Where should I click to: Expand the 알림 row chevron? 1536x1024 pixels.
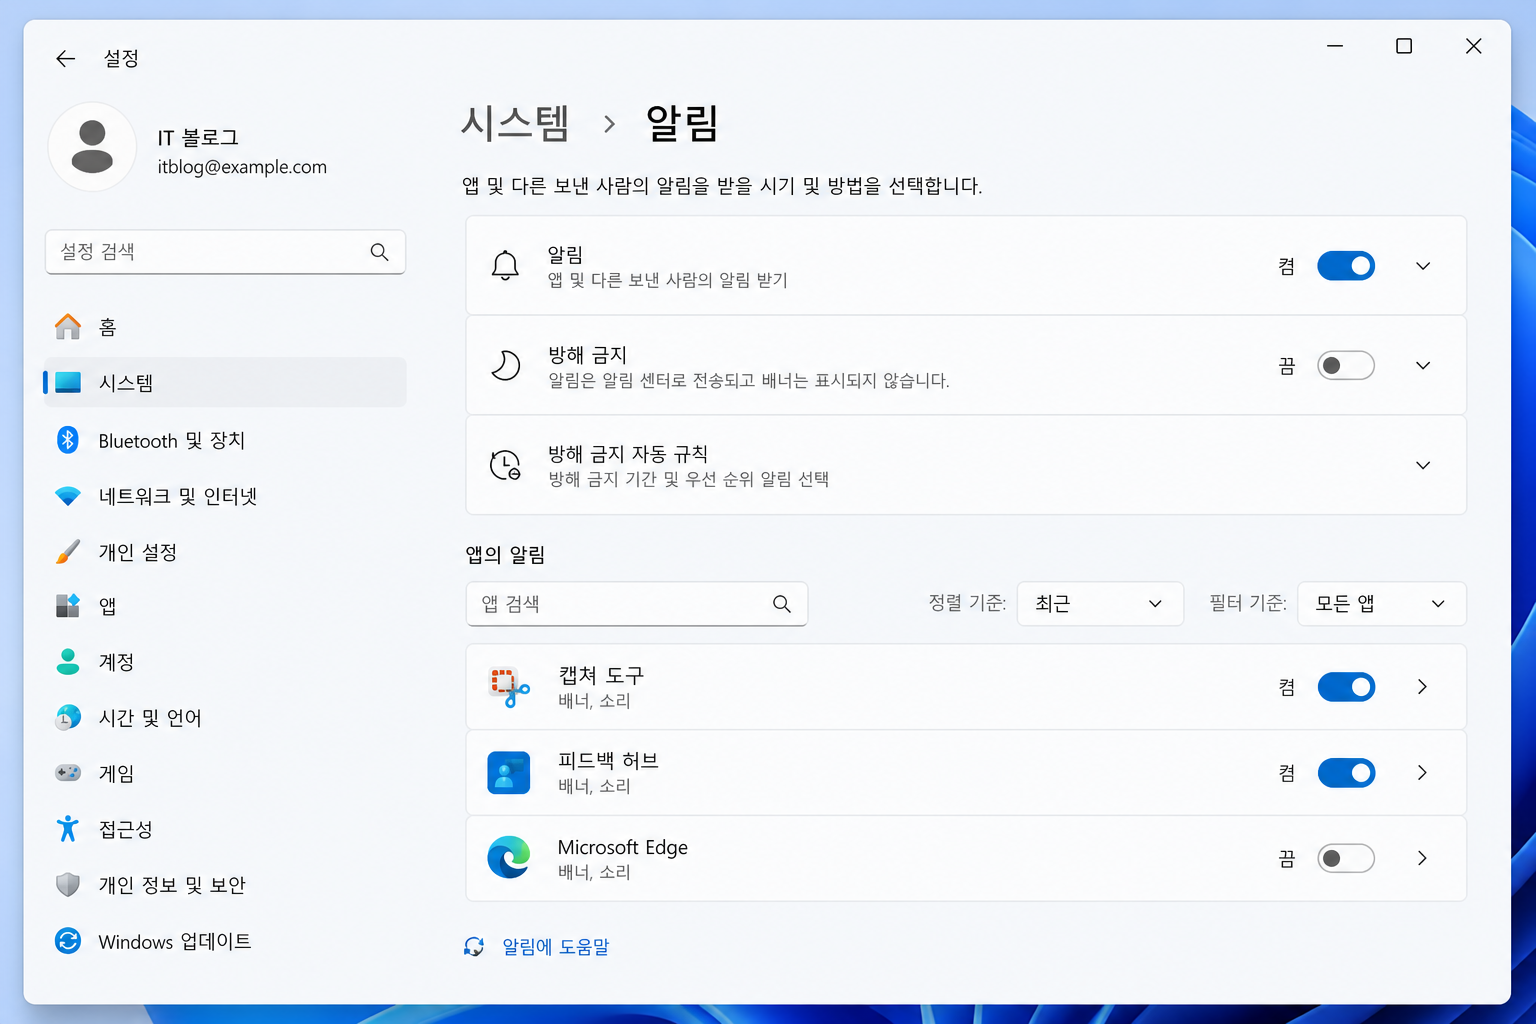[x=1423, y=266]
